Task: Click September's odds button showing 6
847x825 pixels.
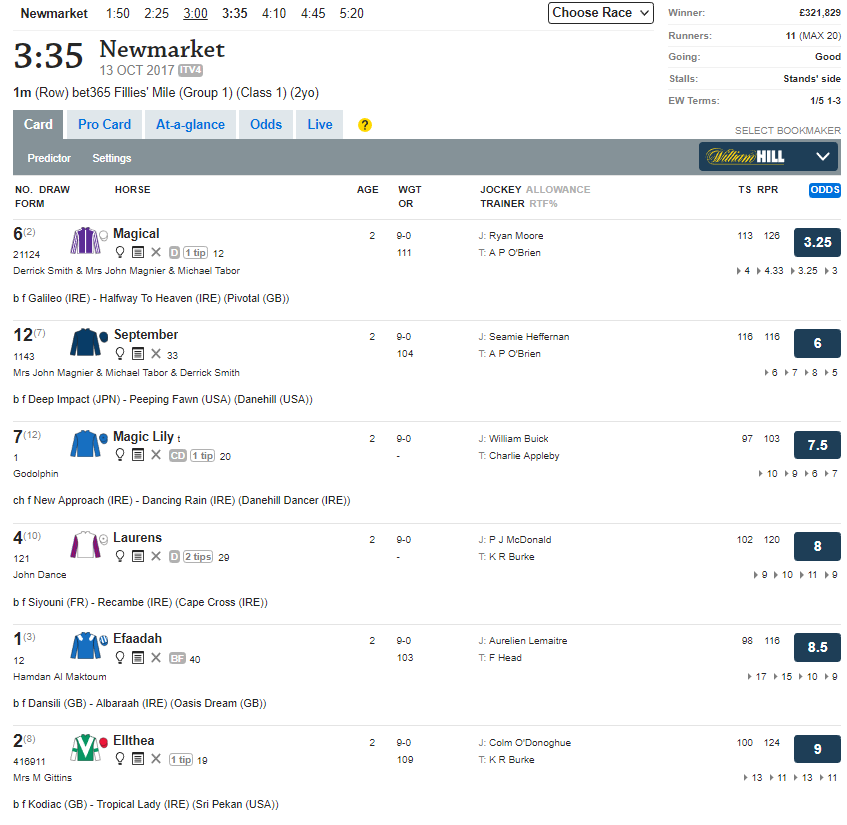Action: click(x=817, y=343)
